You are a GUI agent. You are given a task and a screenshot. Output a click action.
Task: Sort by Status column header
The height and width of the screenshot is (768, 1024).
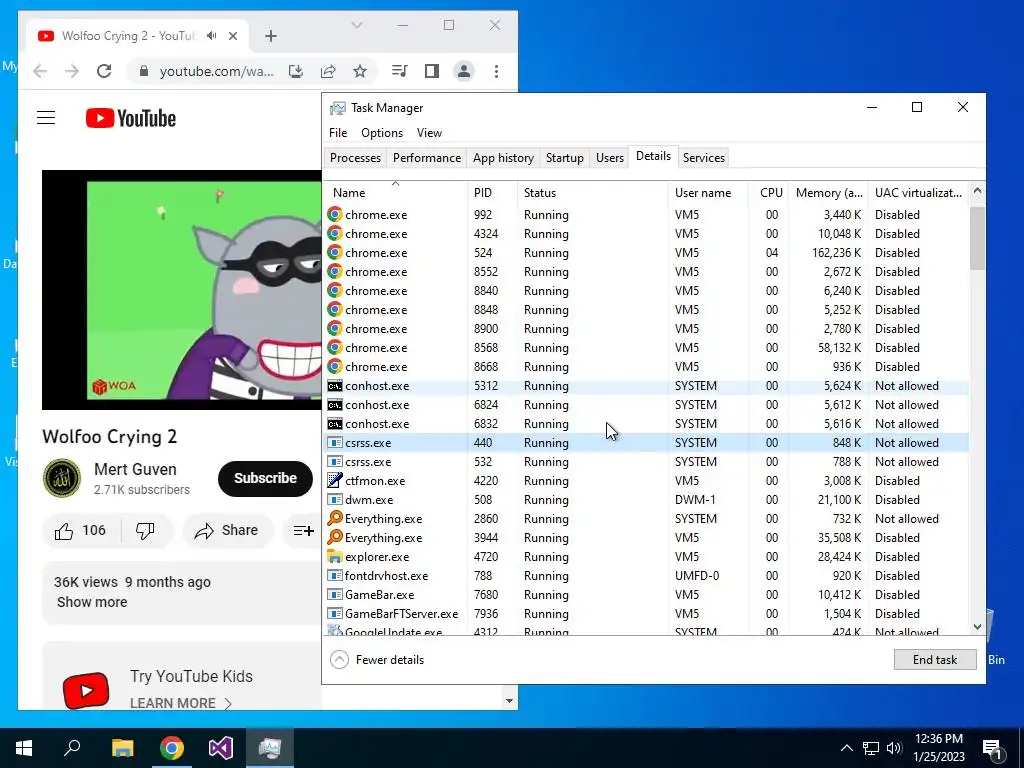pos(593,193)
